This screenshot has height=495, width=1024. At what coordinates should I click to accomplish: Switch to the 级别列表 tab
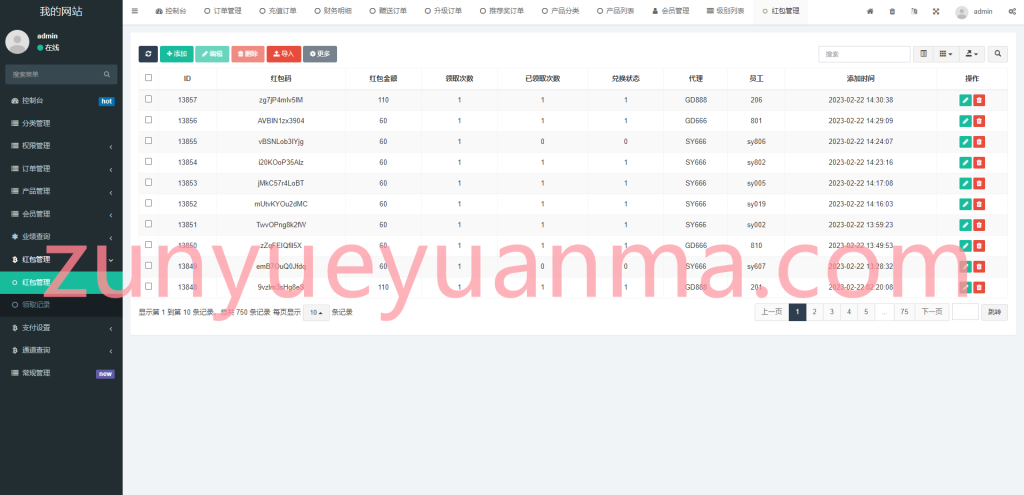tap(726, 11)
